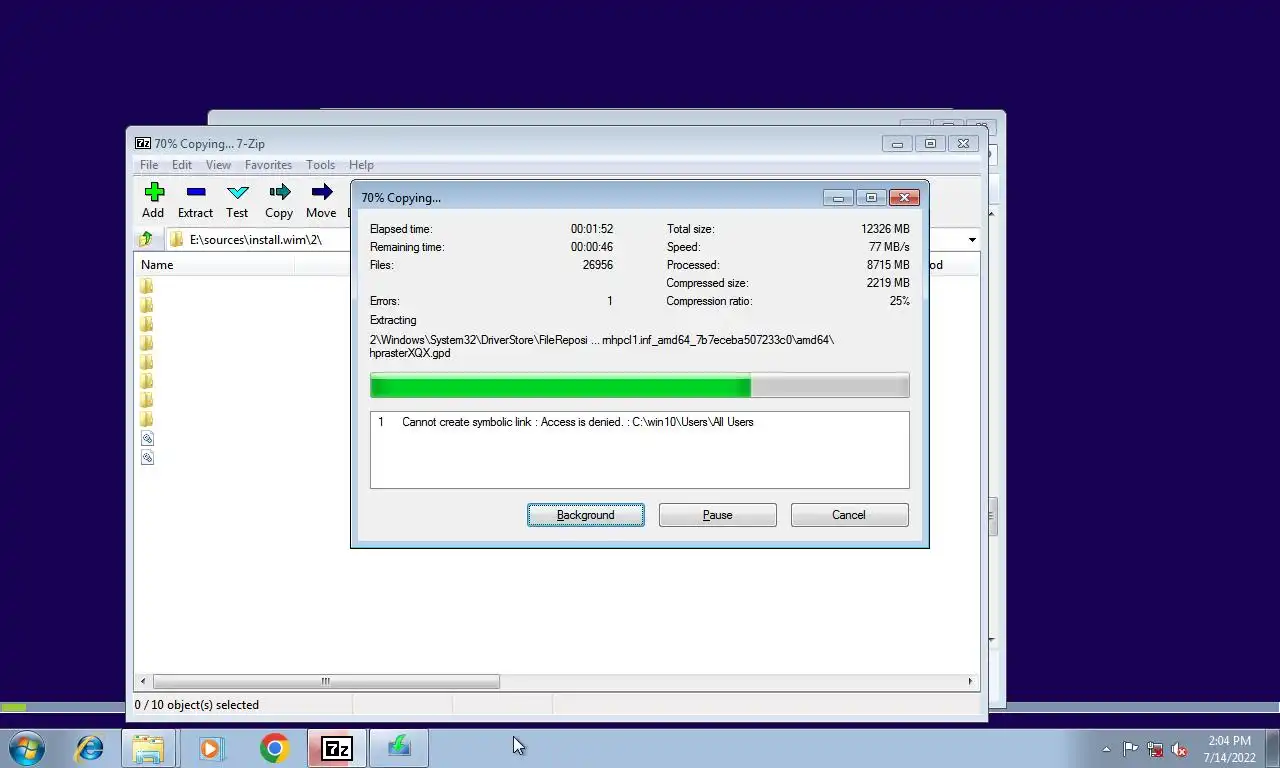The width and height of the screenshot is (1280, 768).
Task: Open the File menu
Action: [x=149, y=165]
